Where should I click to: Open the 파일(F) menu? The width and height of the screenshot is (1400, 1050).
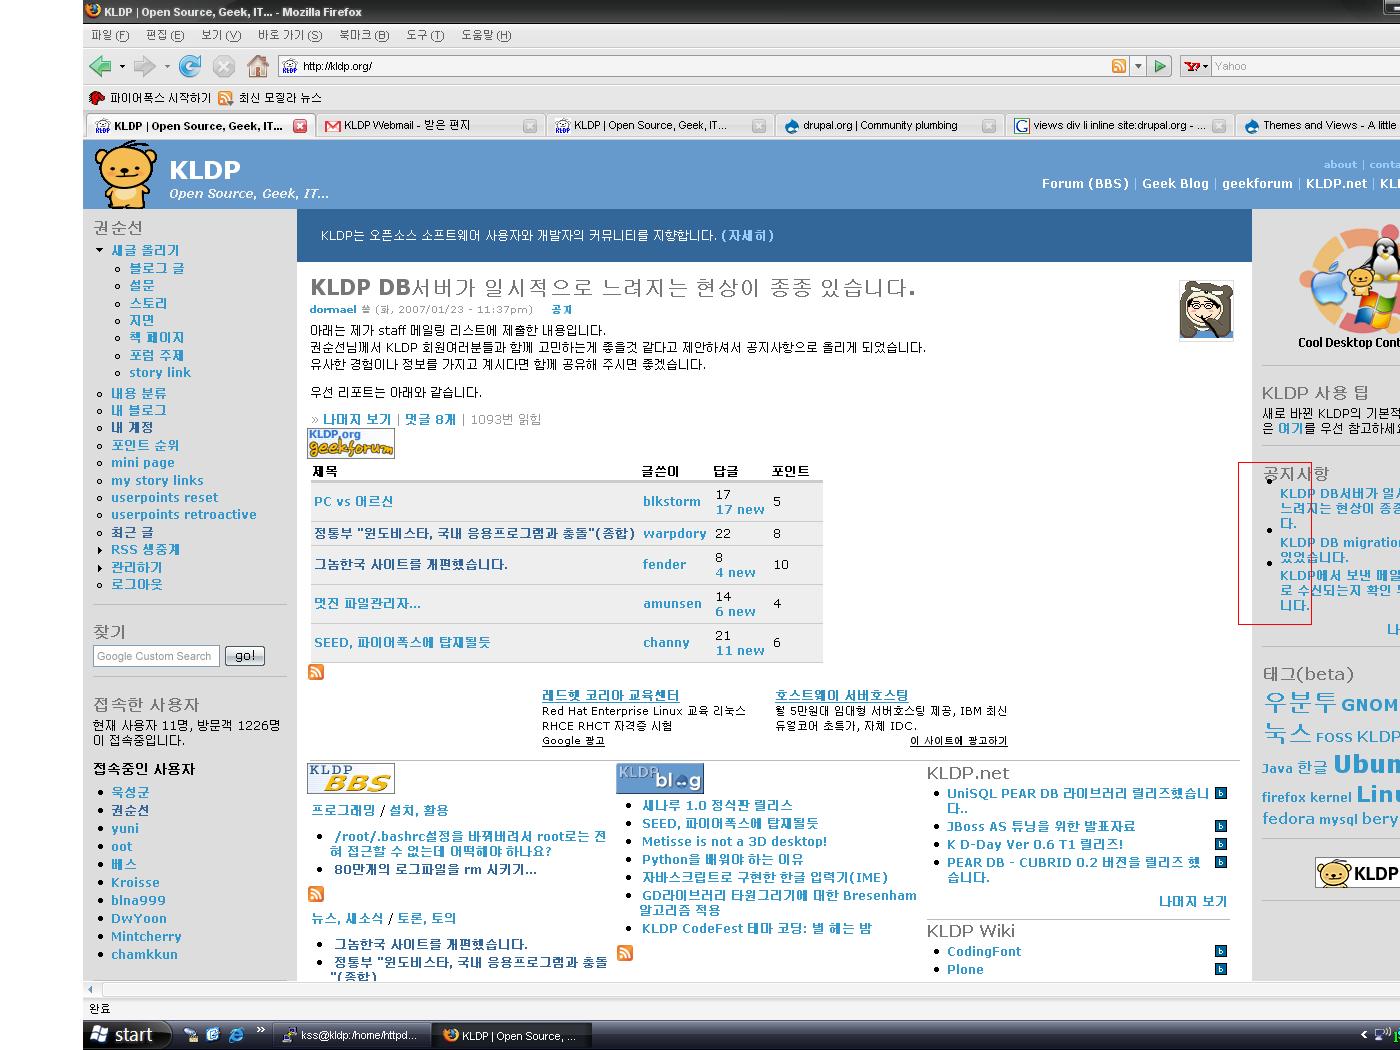coord(110,35)
